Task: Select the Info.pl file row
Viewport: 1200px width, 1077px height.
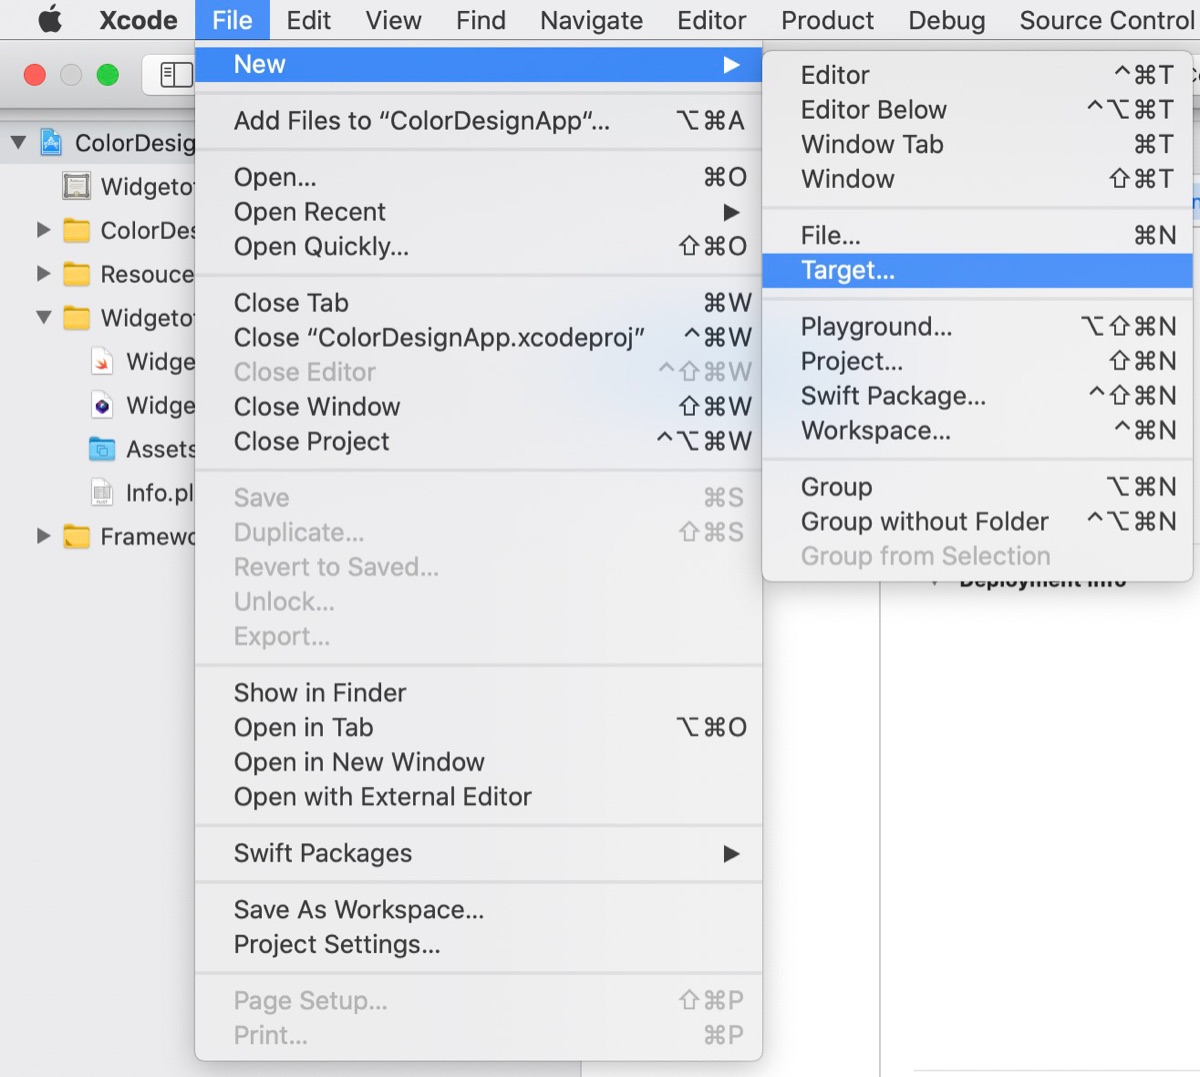Action: click(98, 493)
